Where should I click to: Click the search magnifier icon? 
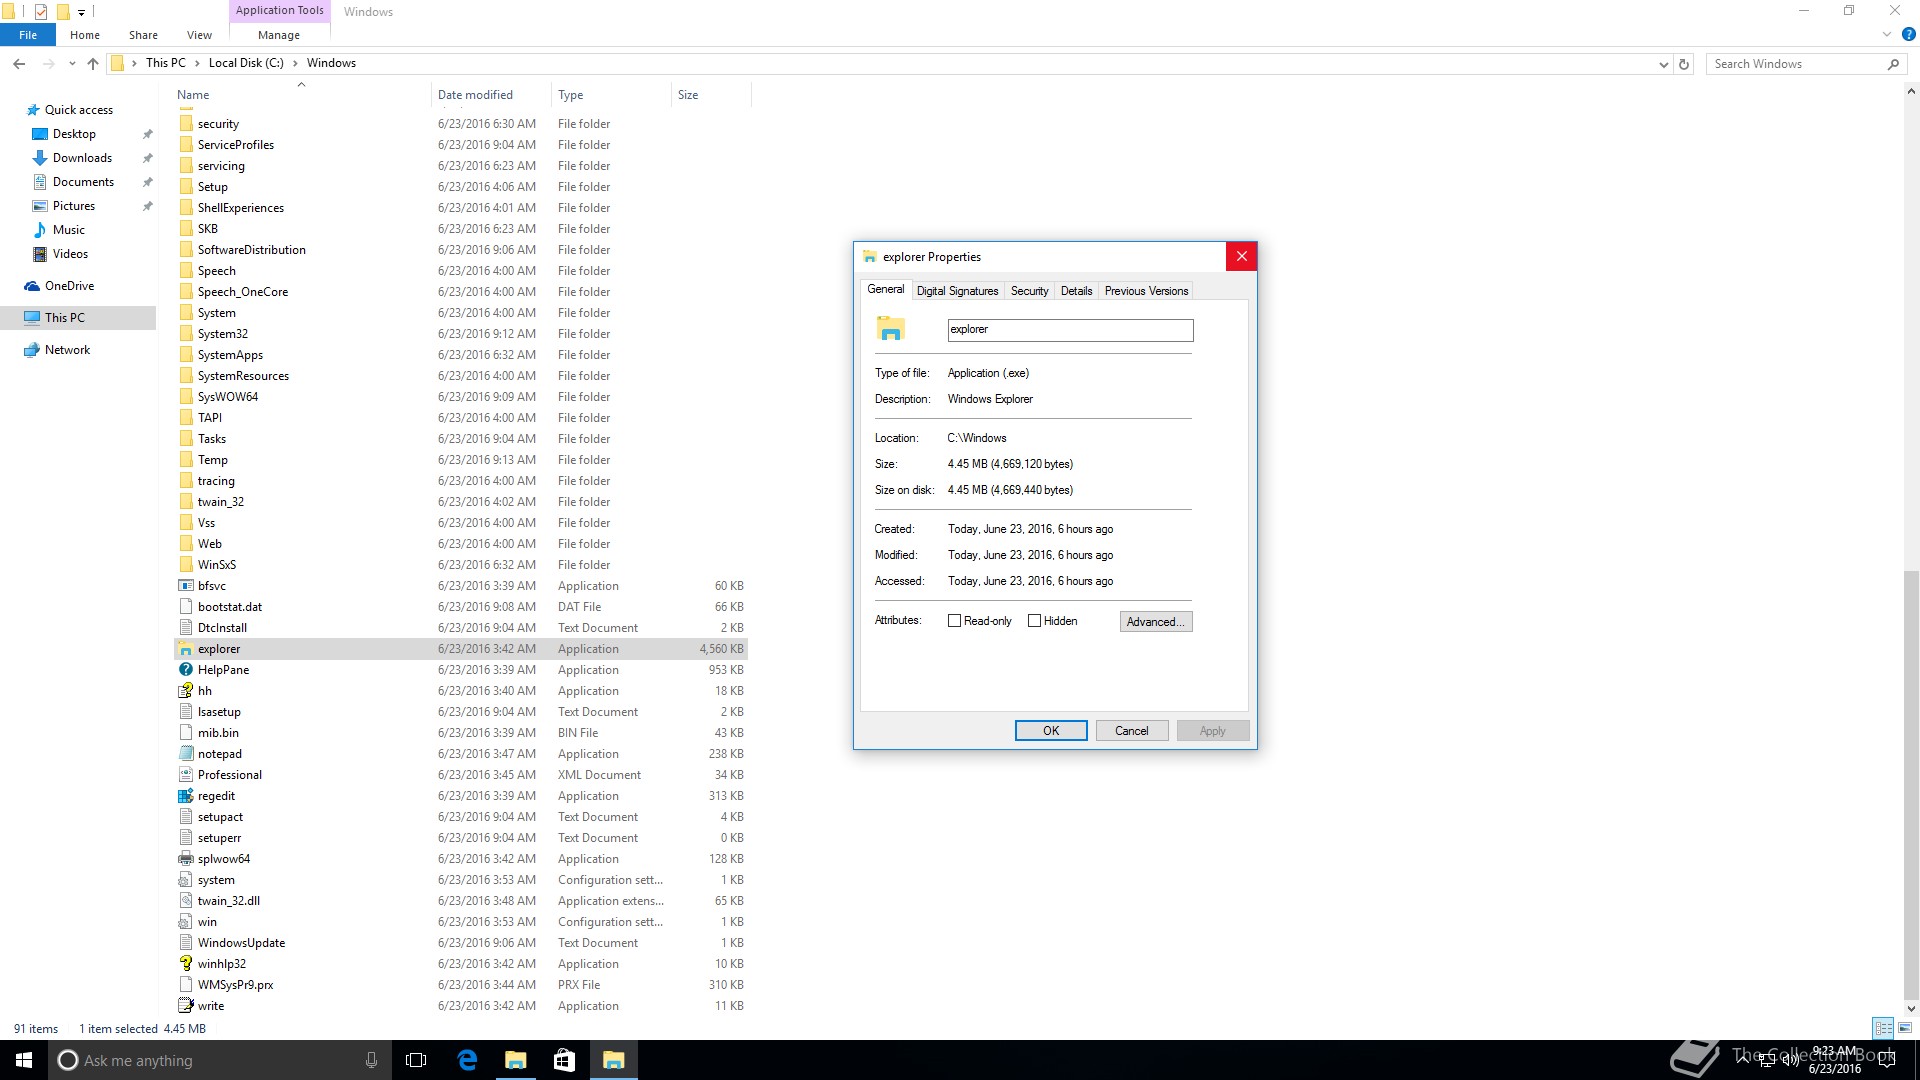[x=1893, y=64]
